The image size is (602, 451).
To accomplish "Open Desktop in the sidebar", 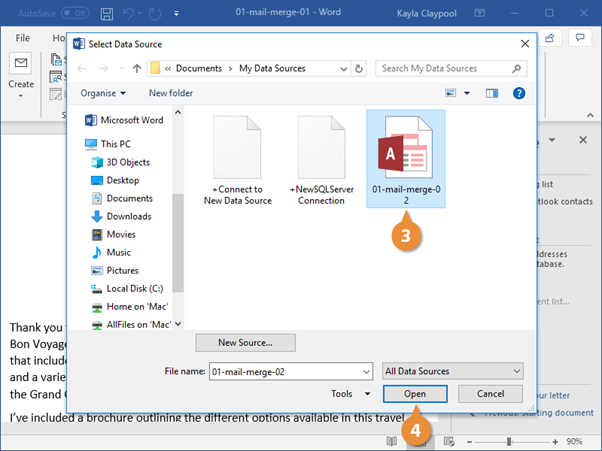I will [115, 180].
